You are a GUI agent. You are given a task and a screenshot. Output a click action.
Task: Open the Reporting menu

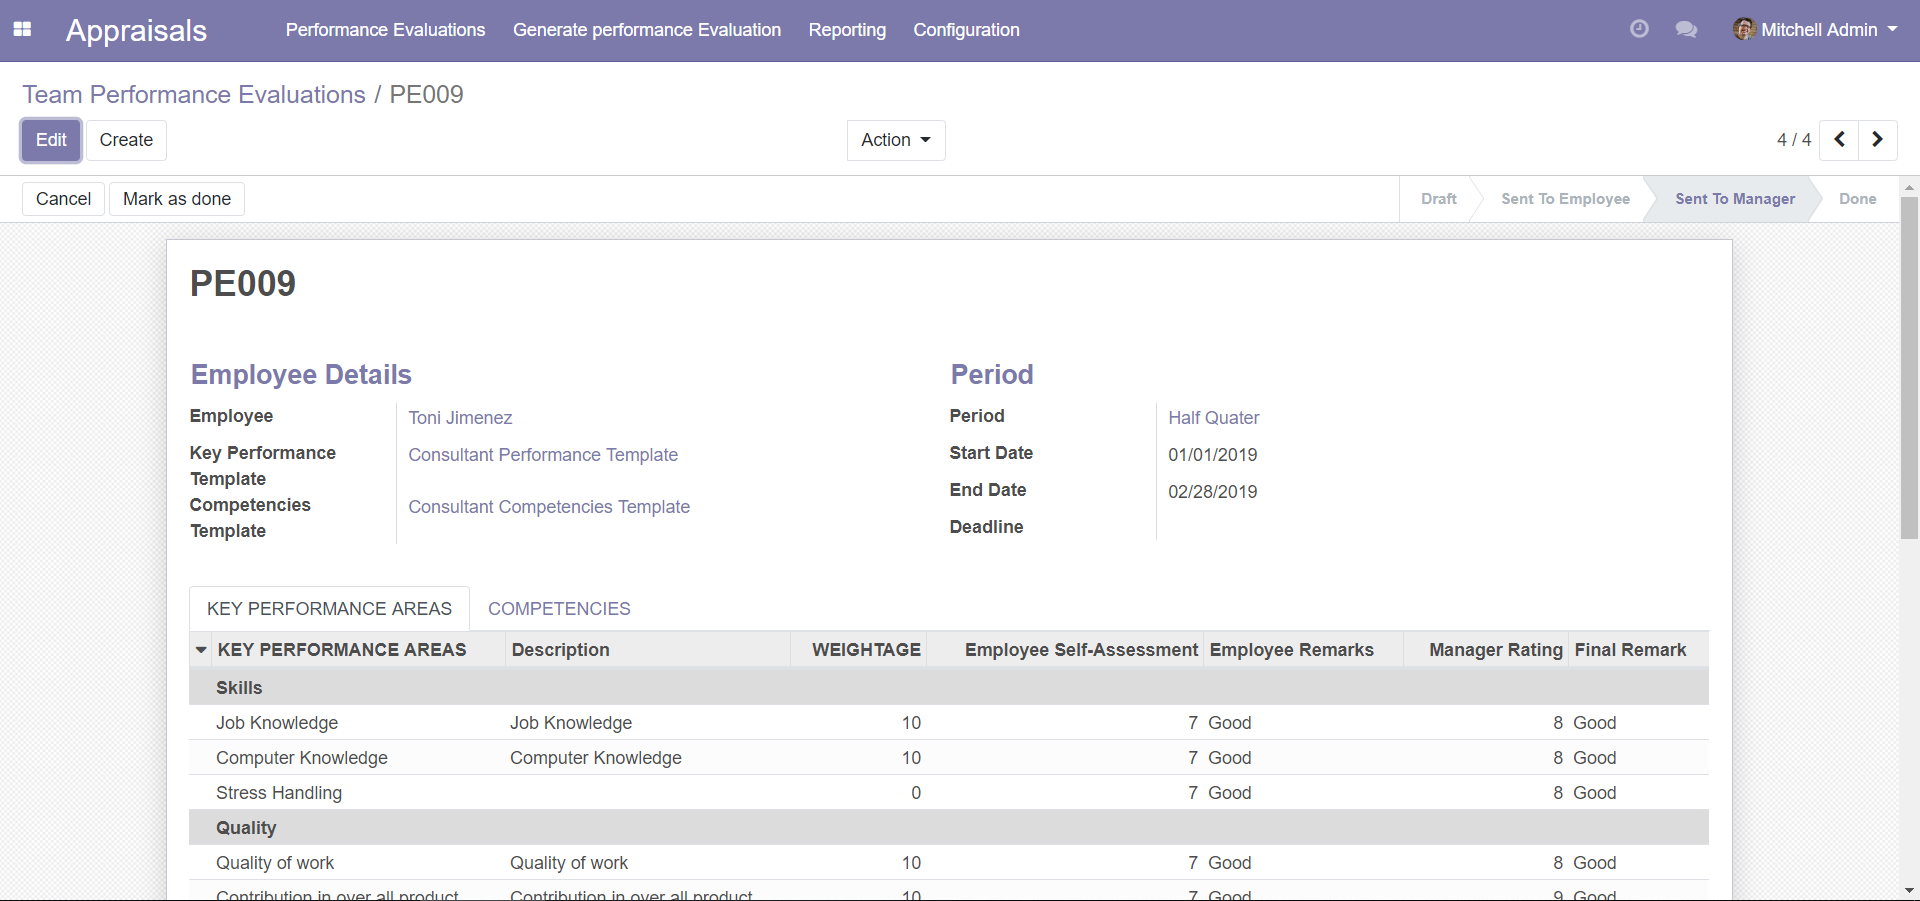coord(847,30)
